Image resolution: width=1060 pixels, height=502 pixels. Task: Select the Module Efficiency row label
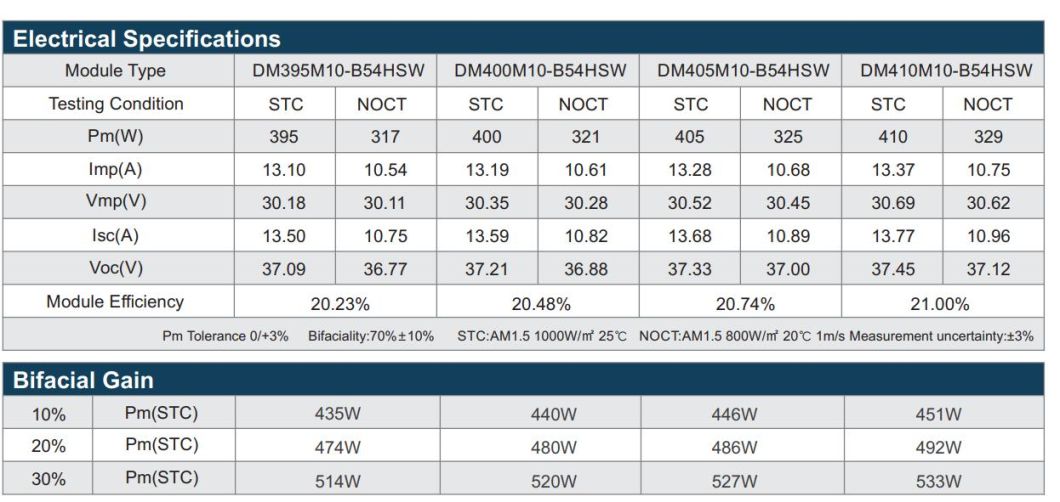[116, 302]
